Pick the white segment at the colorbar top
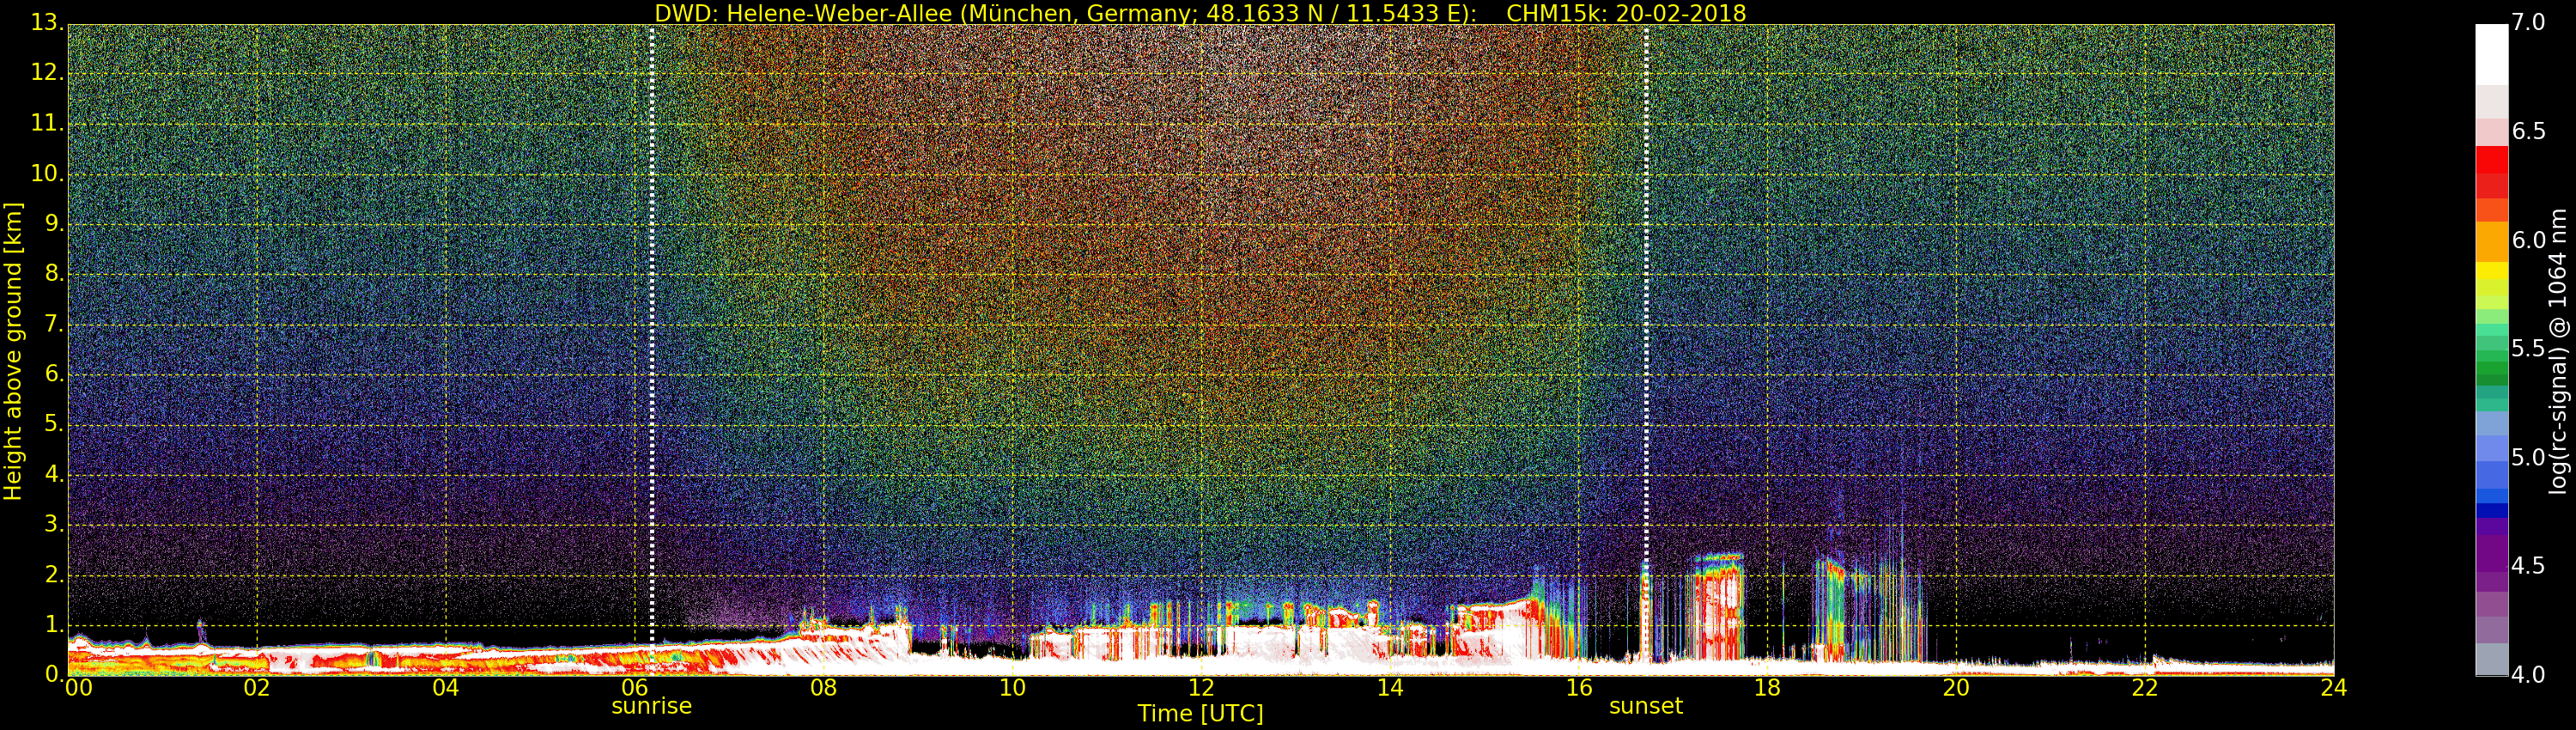Viewport: 2576px width, 730px height. click(x=2491, y=55)
